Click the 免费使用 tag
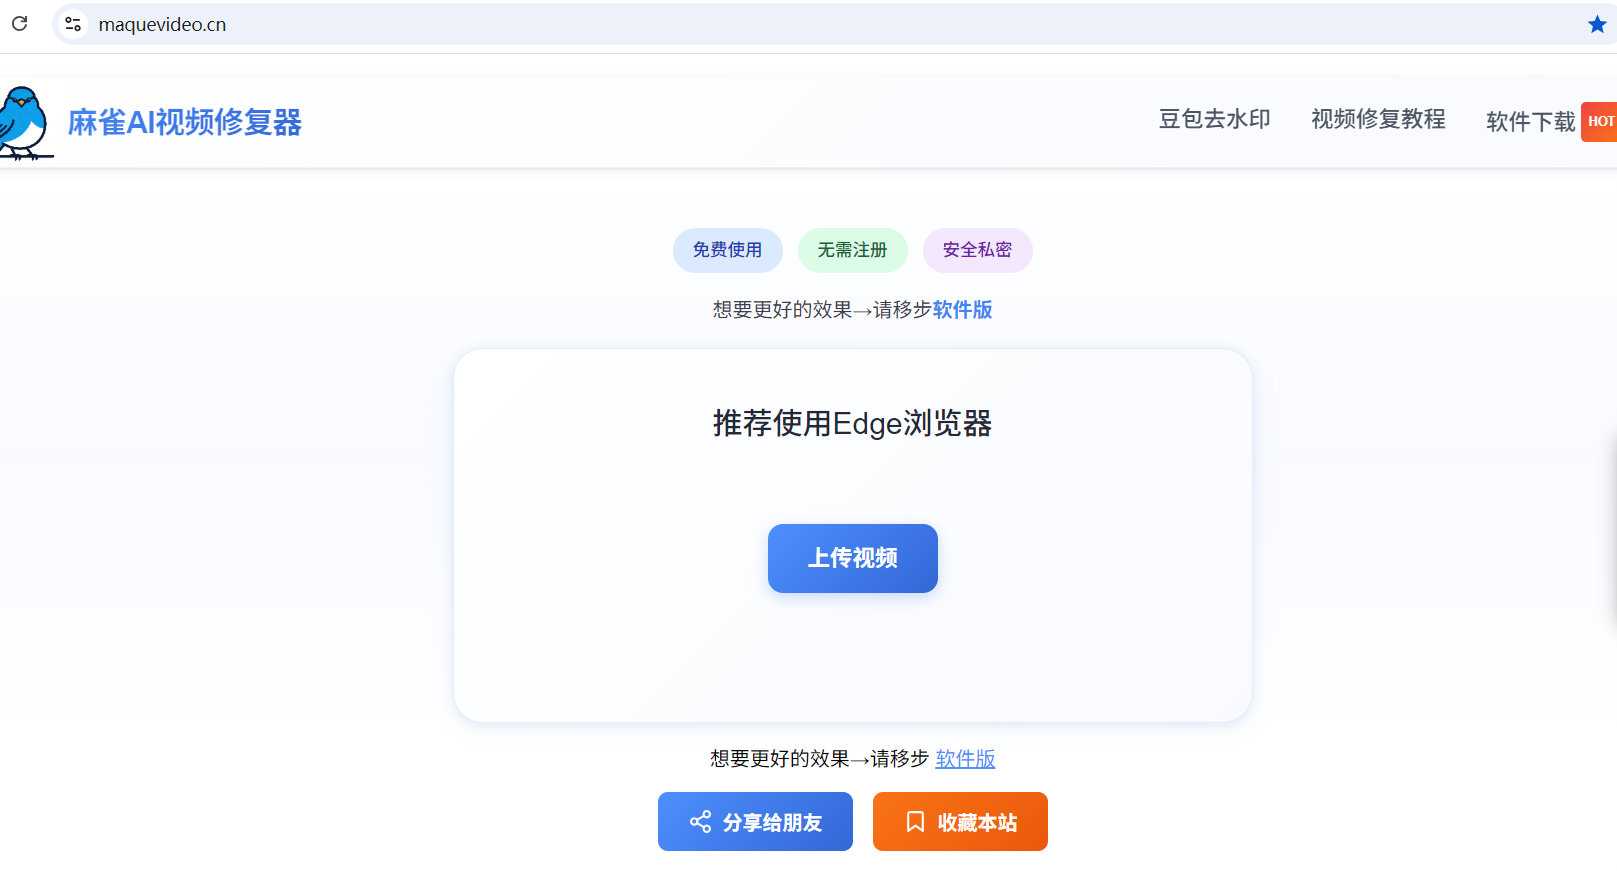The height and width of the screenshot is (871, 1617). [x=728, y=250]
